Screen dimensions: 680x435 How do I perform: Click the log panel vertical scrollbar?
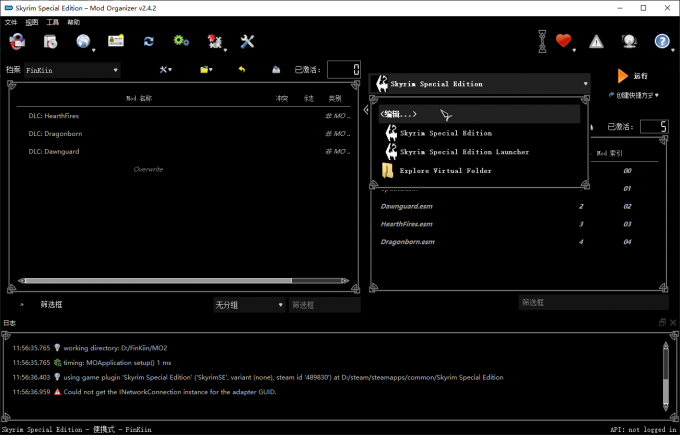[666, 376]
